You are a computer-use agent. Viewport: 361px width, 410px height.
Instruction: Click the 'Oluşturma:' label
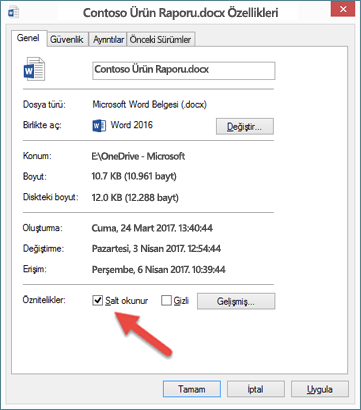point(43,228)
